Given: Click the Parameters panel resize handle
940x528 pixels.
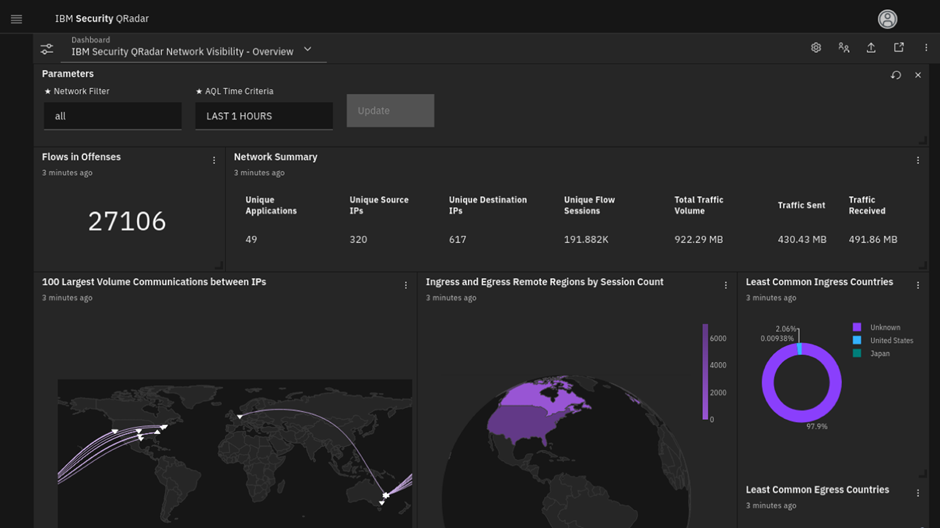Looking at the screenshot, I should tap(923, 140).
